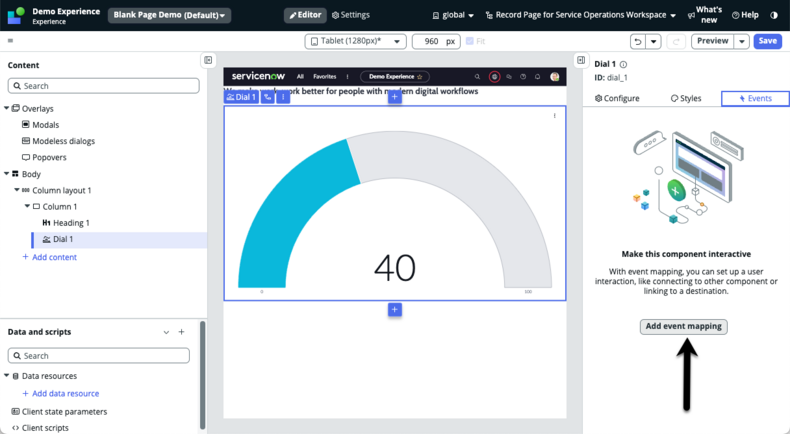
Task: Open the Help menu
Action: pos(745,15)
